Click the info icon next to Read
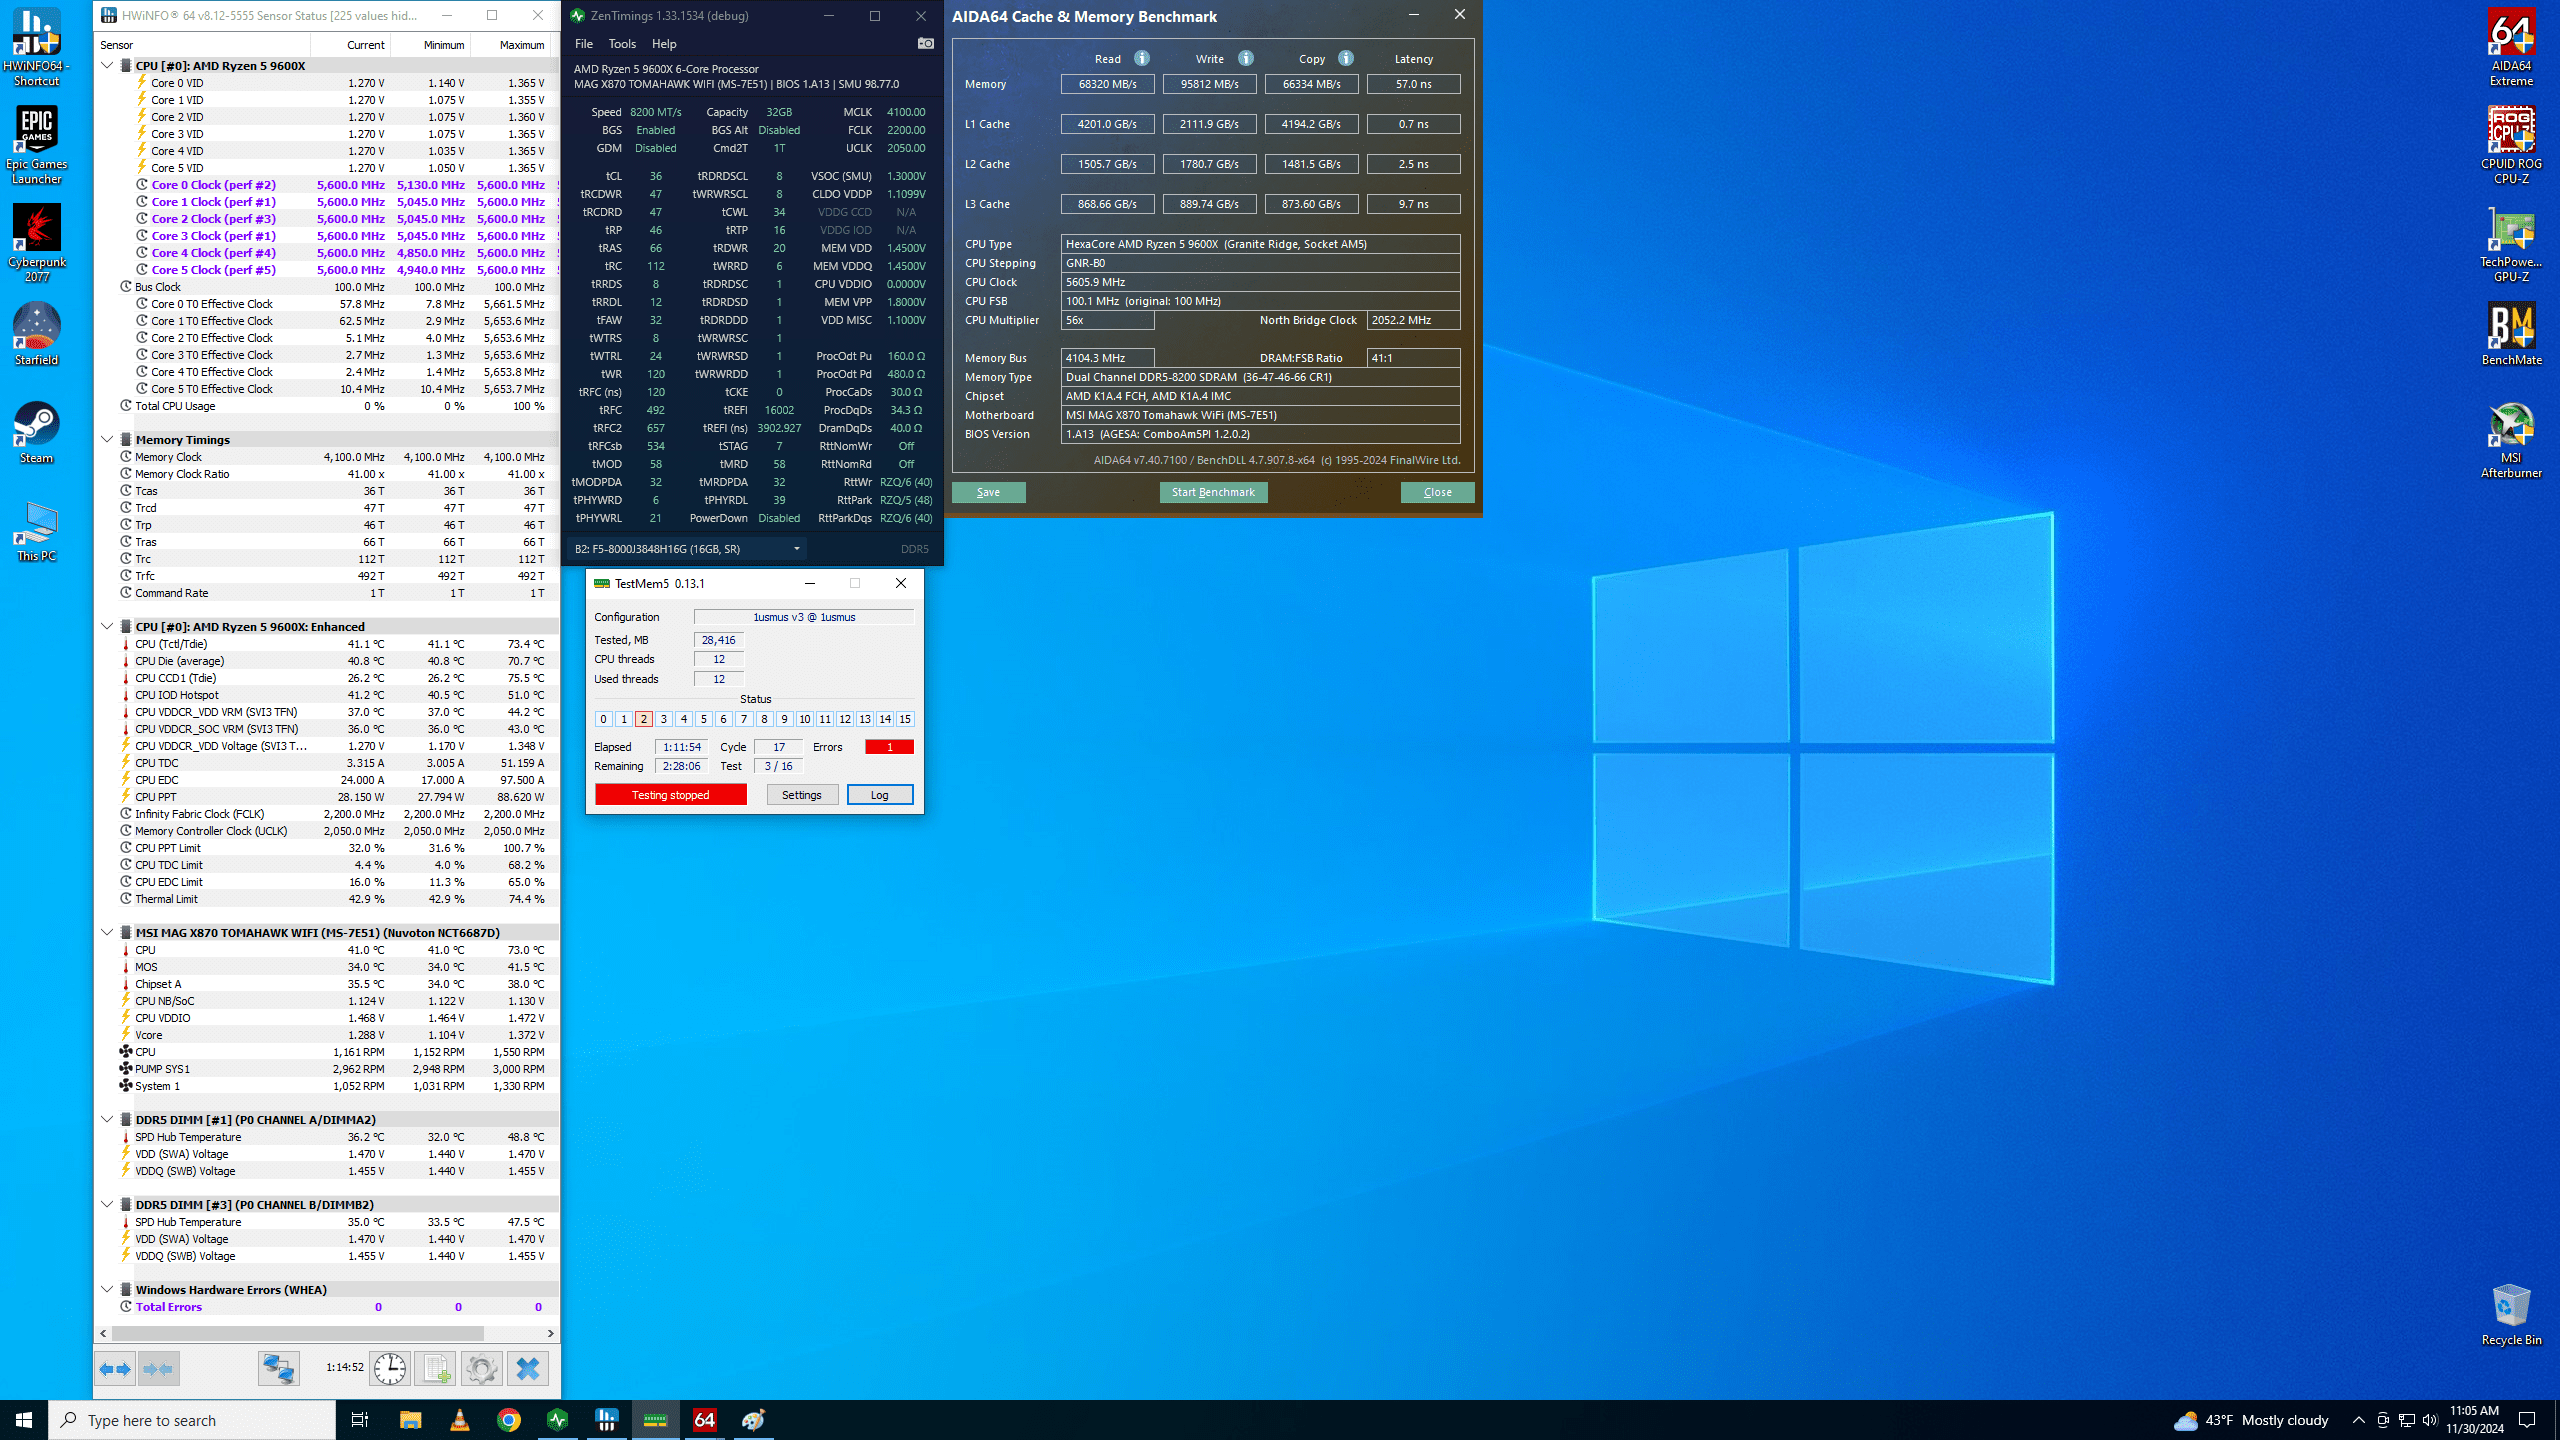The image size is (2560, 1440). pyautogui.click(x=1142, y=58)
